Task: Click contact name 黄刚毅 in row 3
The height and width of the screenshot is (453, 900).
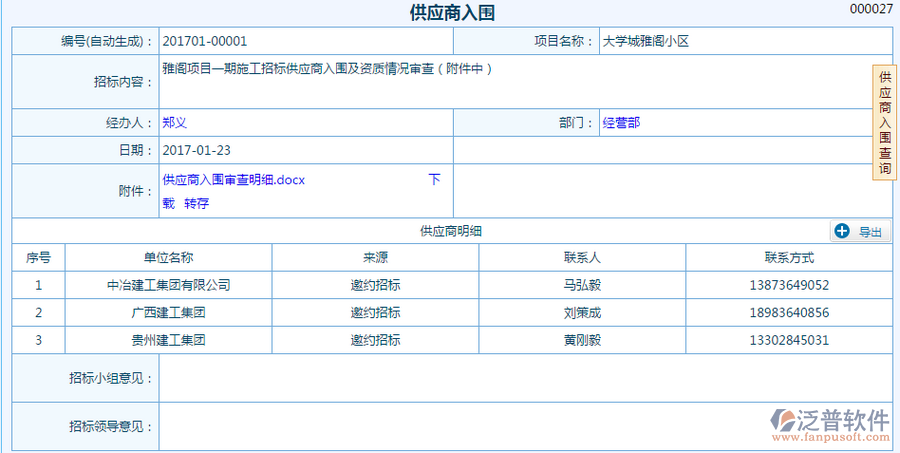Action: pyautogui.click(x=582, y=340)
